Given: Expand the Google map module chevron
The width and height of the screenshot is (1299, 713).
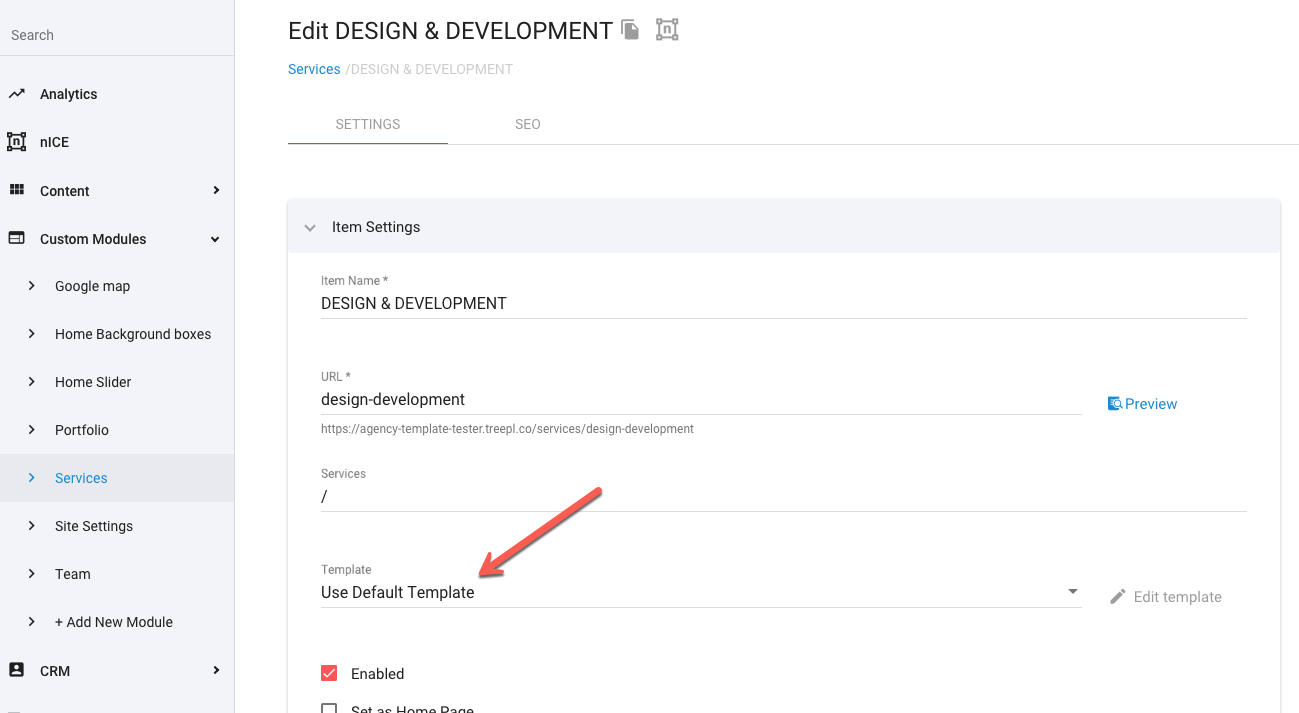Looking at the screenshot, I should 32,286.
